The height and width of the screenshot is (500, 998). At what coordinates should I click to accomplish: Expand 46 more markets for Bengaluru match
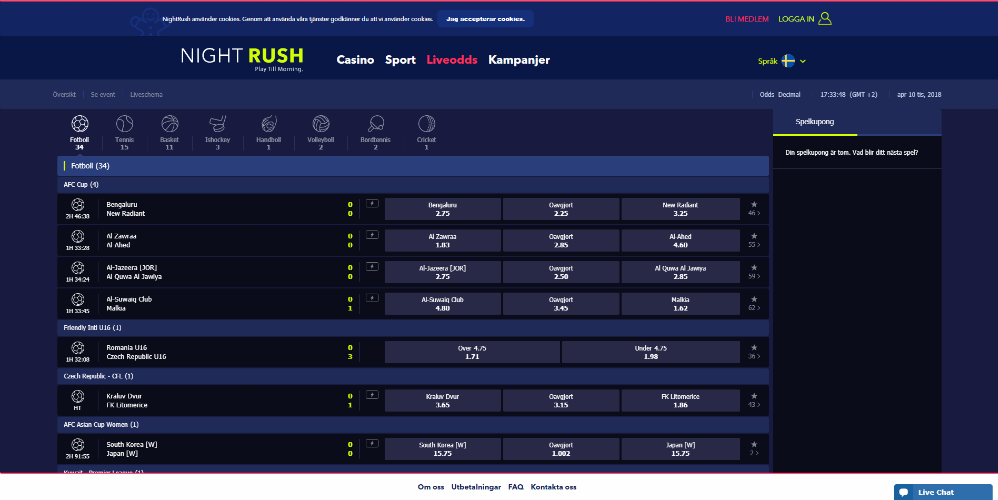[754, 213]
